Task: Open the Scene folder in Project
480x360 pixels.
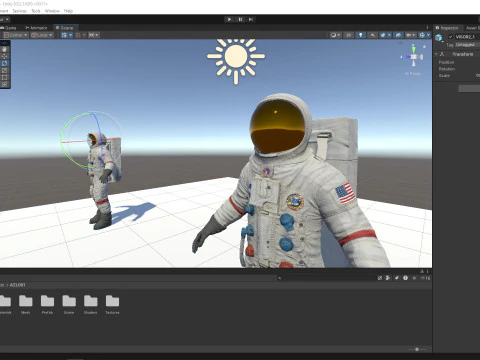Action: (69, 304)
